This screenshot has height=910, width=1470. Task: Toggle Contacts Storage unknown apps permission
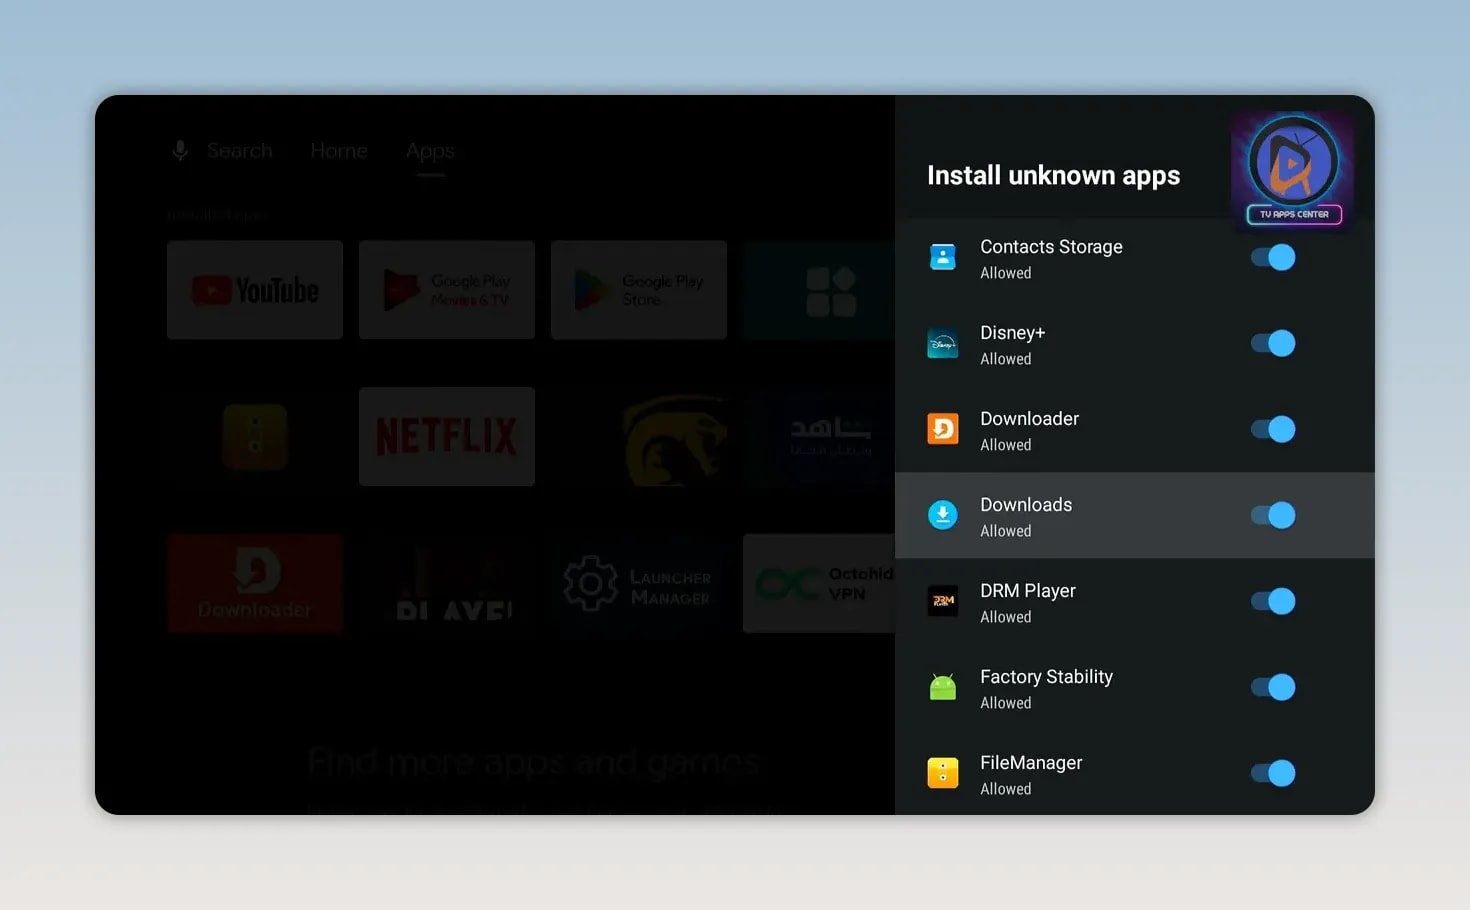[1273, 257]
